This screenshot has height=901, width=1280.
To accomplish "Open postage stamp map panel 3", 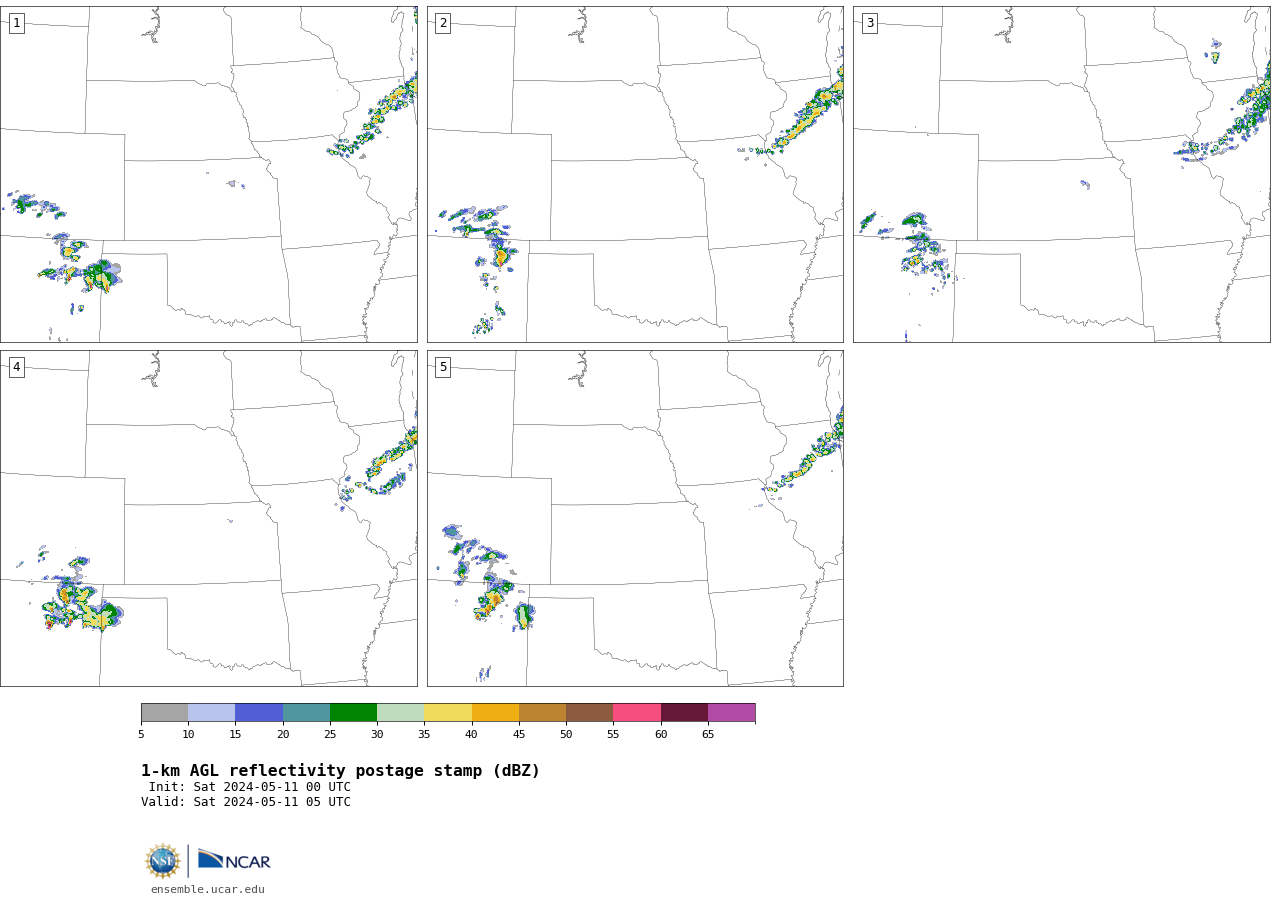I will [1062, 175].
